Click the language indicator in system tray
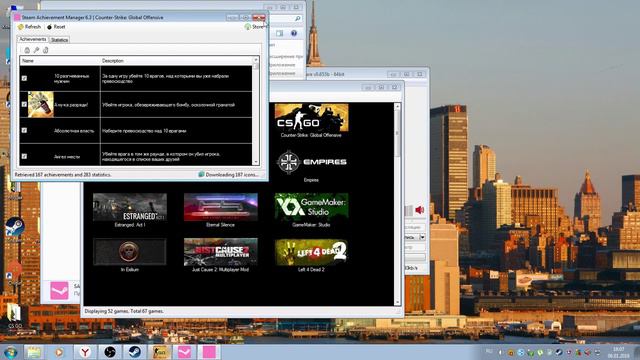 click(489, 351)
